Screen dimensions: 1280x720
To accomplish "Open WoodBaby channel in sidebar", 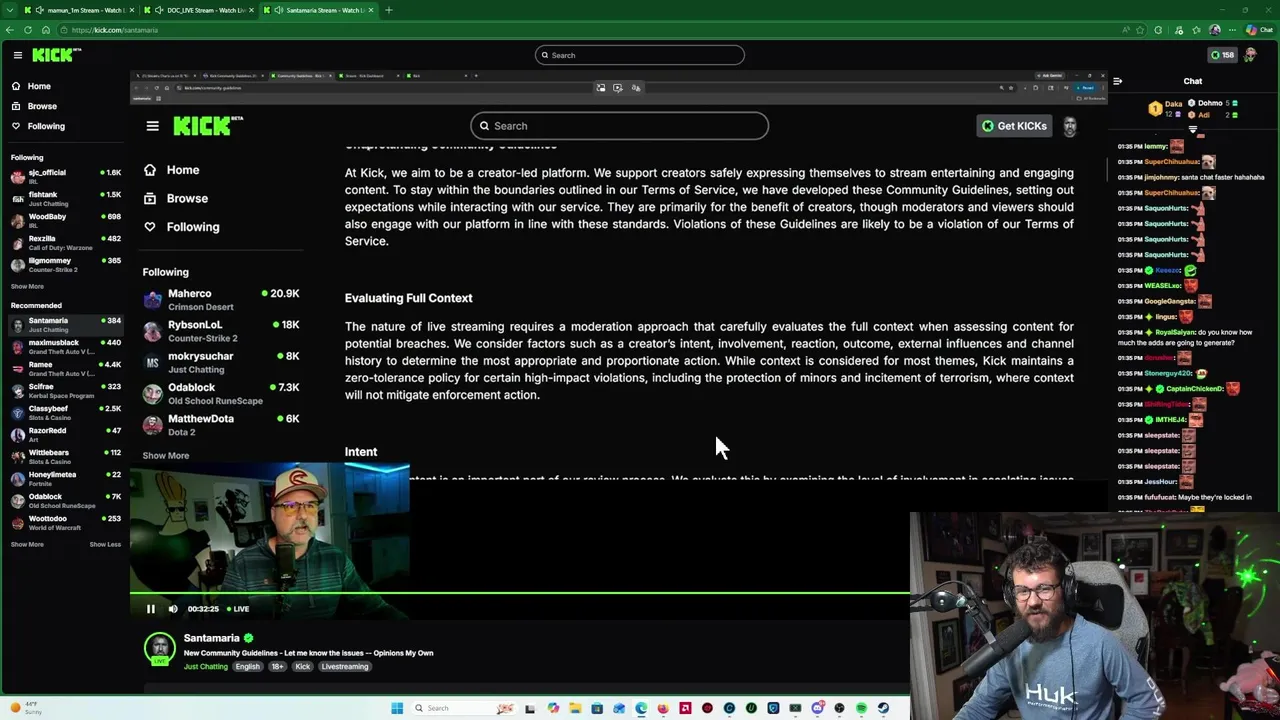I will (x=65, y=220).
